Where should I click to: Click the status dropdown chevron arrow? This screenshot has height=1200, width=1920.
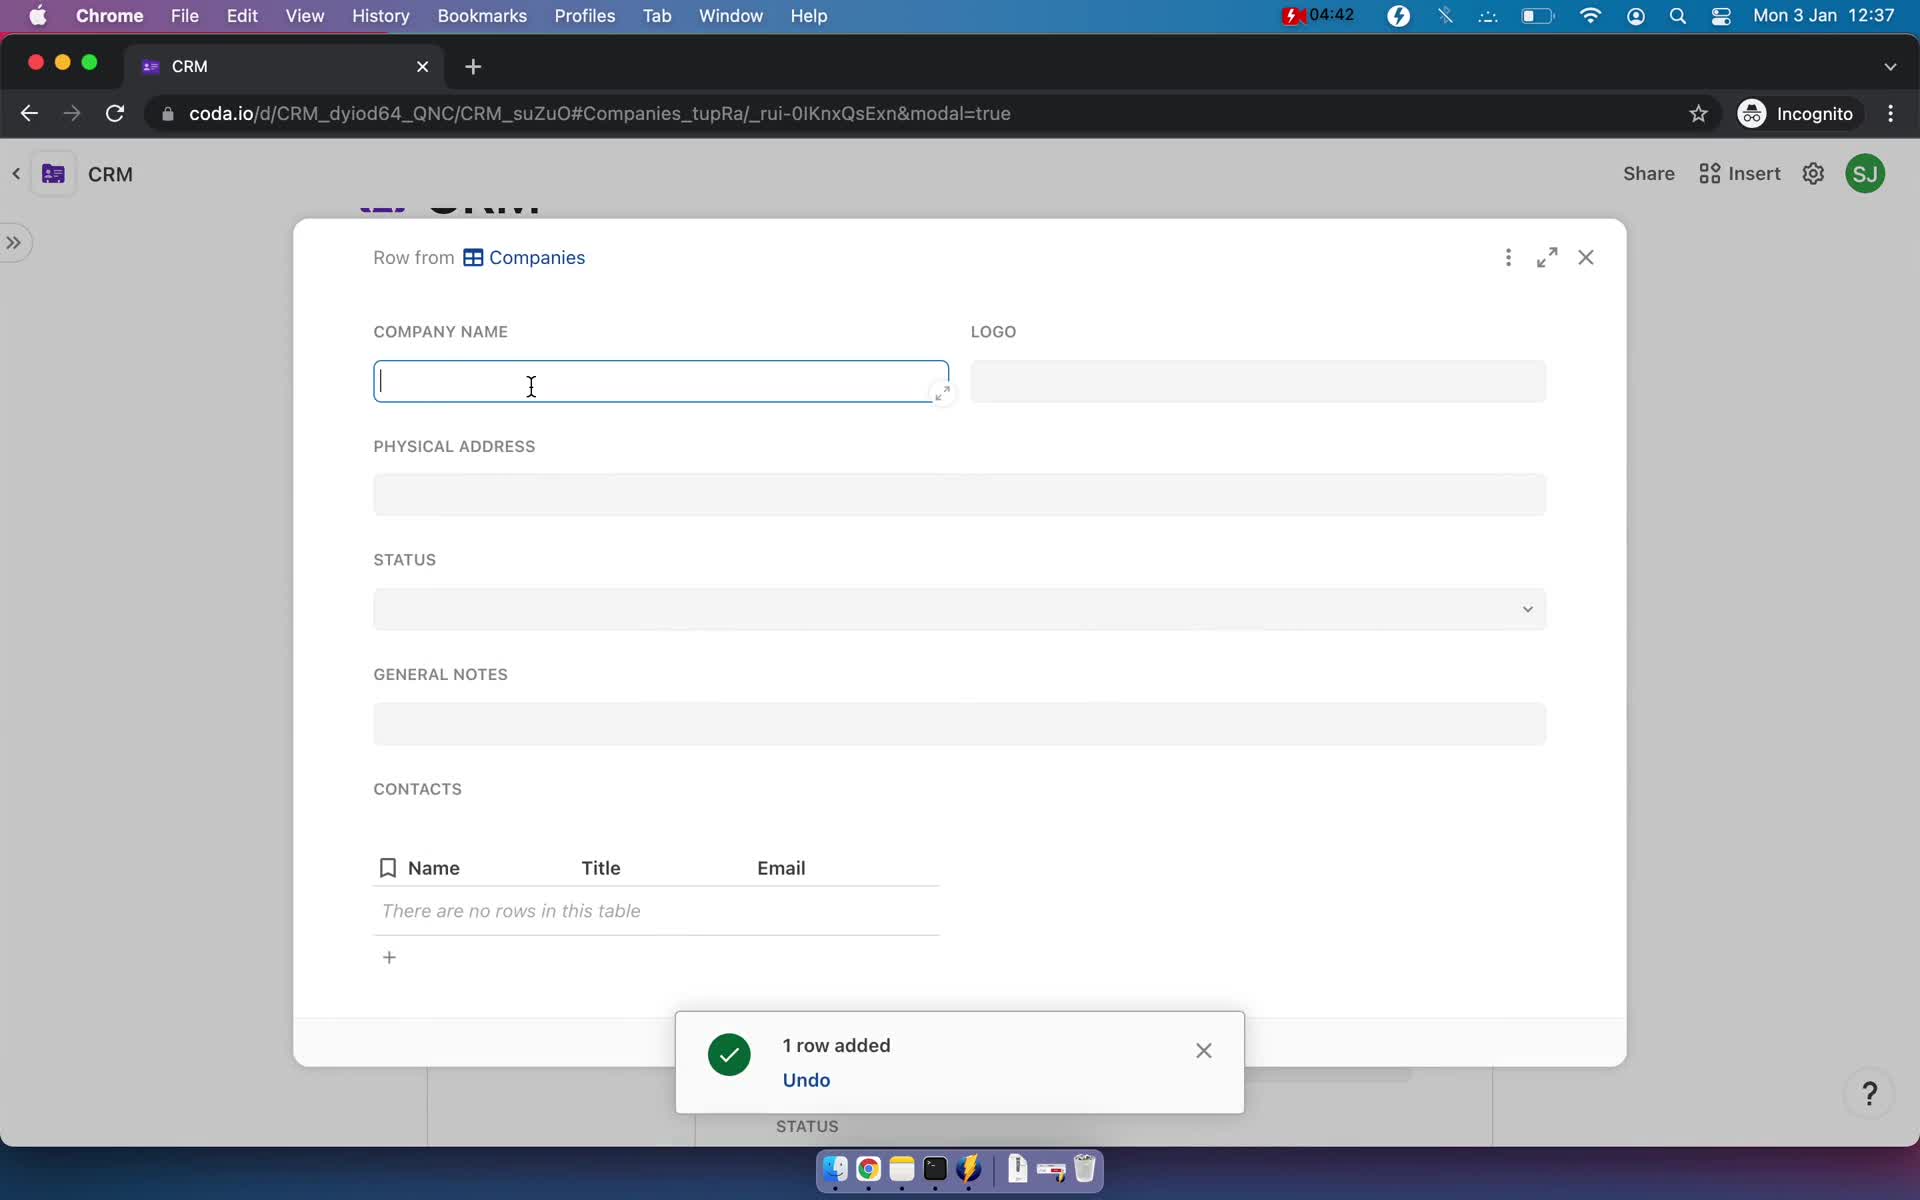pyautogui.click(x=1526, y=608)
